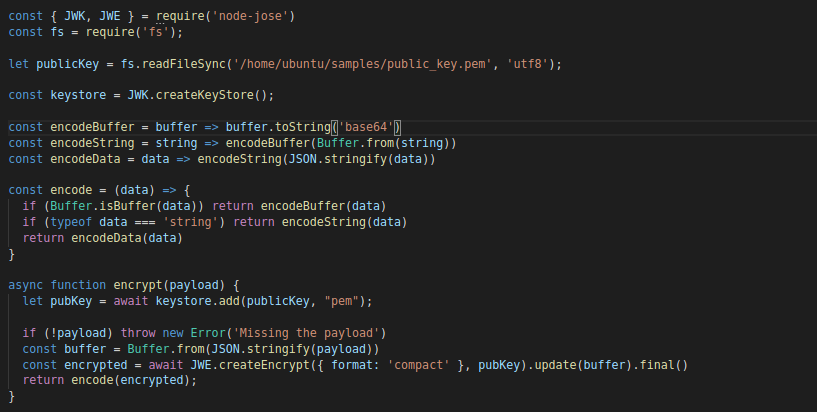Click the typeof keyword
This screenshot has width=817, height=412.
click(58, 222)
